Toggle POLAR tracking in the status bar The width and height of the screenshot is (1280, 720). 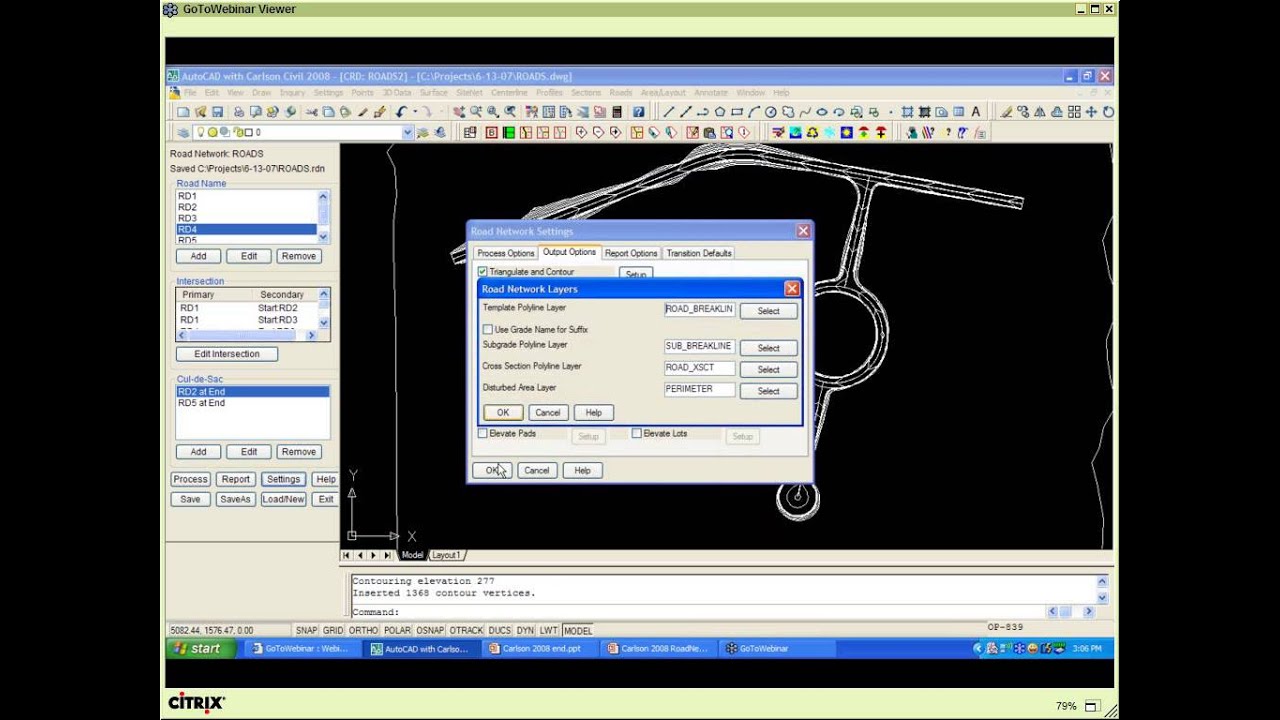(397, 631)
